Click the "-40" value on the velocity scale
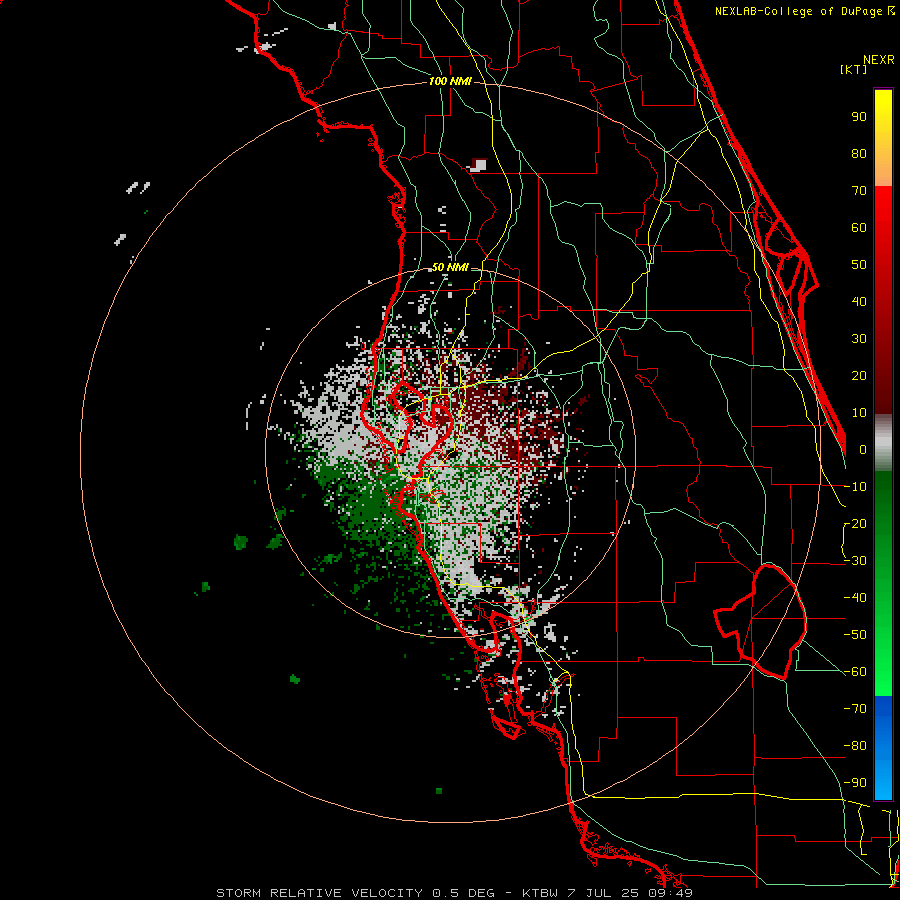 (855, 598)
